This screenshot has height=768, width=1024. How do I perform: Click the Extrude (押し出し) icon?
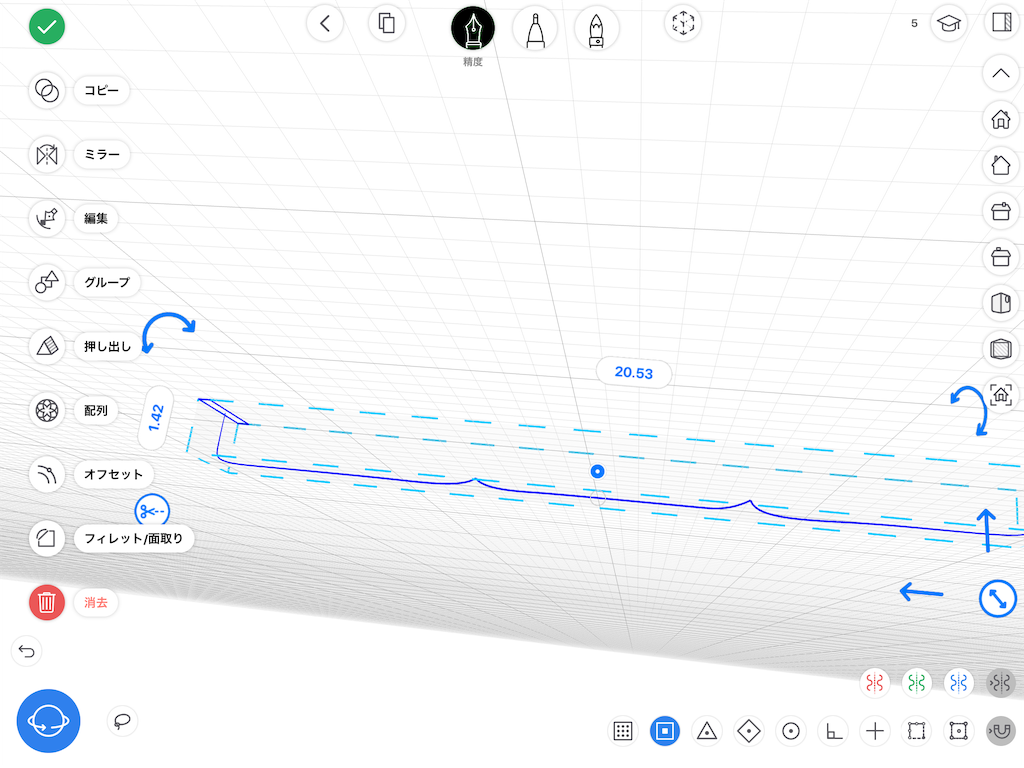point(47,346)
